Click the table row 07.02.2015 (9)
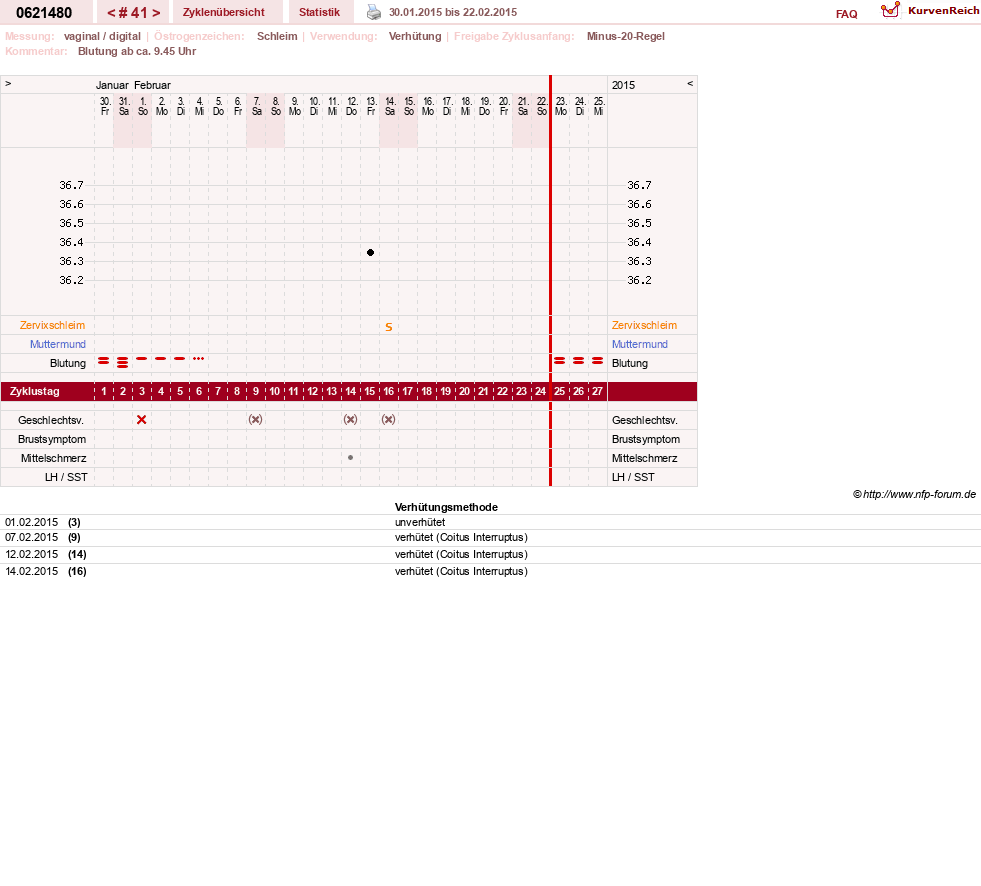The image size is (981, 886). tap(490, 537)
